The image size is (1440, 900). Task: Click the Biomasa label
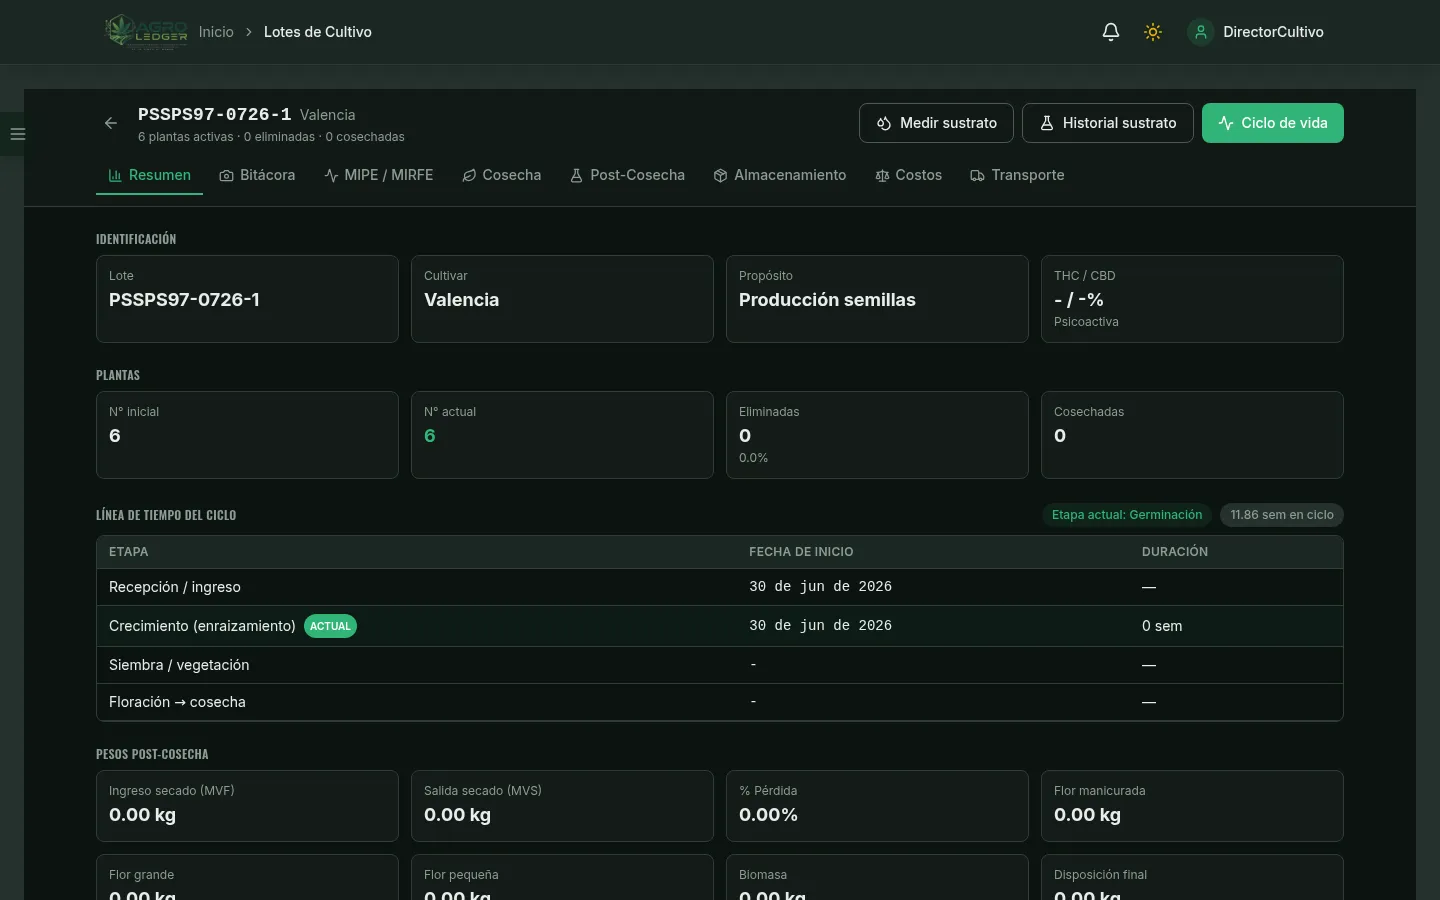coord(763,875)
